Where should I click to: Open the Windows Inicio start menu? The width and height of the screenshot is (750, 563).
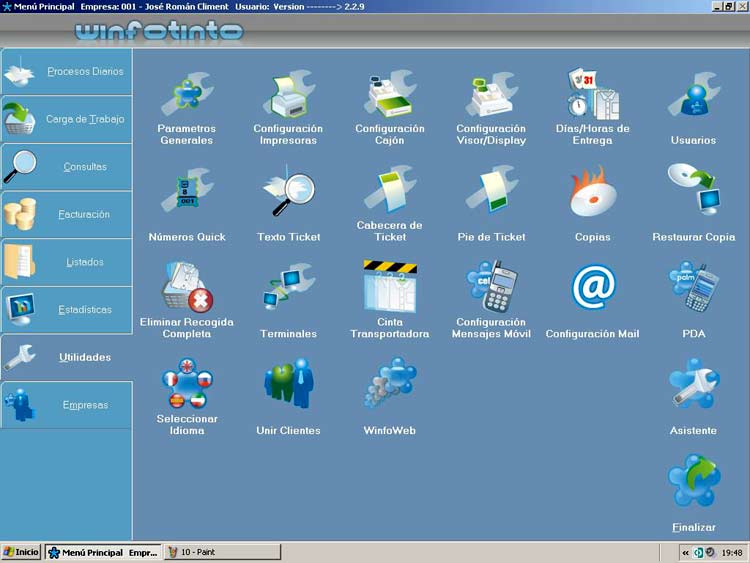[x=21, y=552]
